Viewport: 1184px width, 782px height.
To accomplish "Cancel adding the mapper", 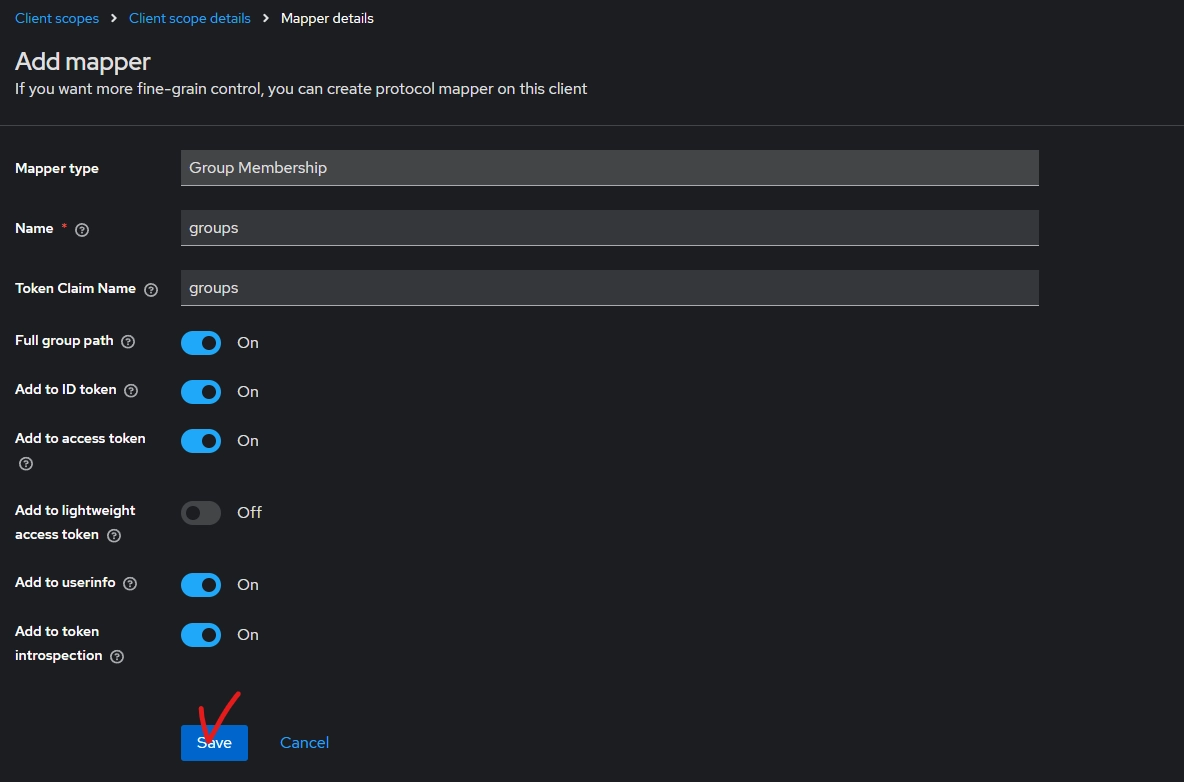I will tap(304, 743).
